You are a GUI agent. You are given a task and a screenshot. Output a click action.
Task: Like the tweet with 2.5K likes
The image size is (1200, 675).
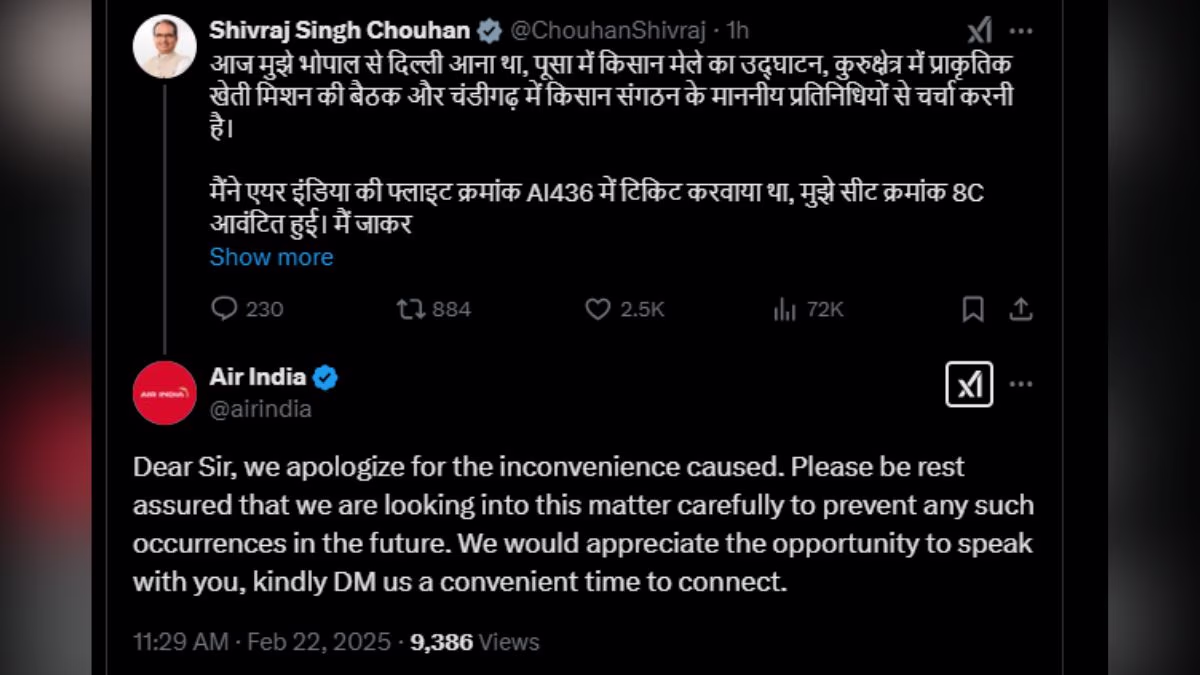tap(598, 310)
